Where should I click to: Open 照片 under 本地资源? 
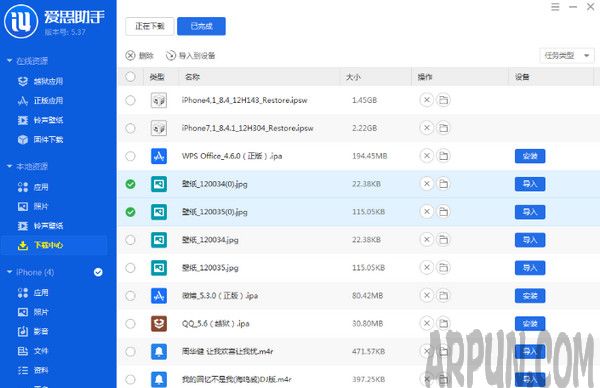[x=33, y=207]
